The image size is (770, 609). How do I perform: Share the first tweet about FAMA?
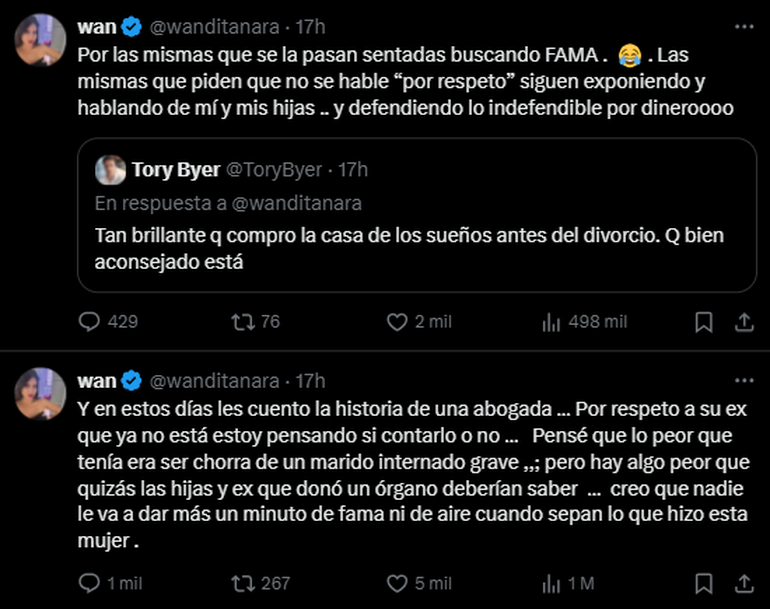coord(744,321)
